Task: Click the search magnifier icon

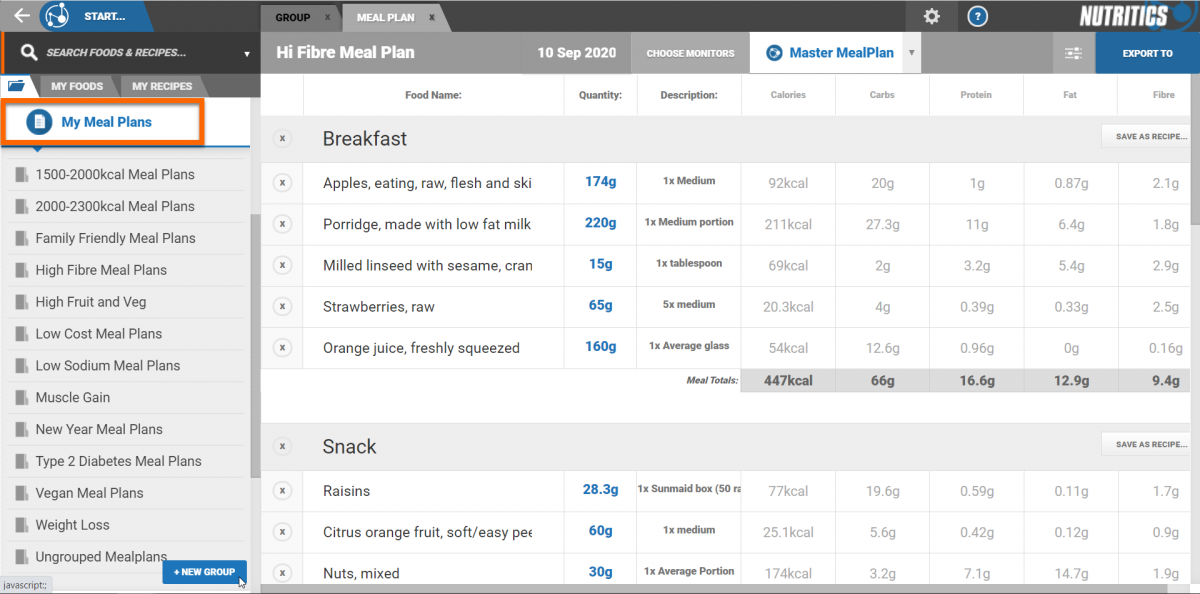Action: [29, 53]
